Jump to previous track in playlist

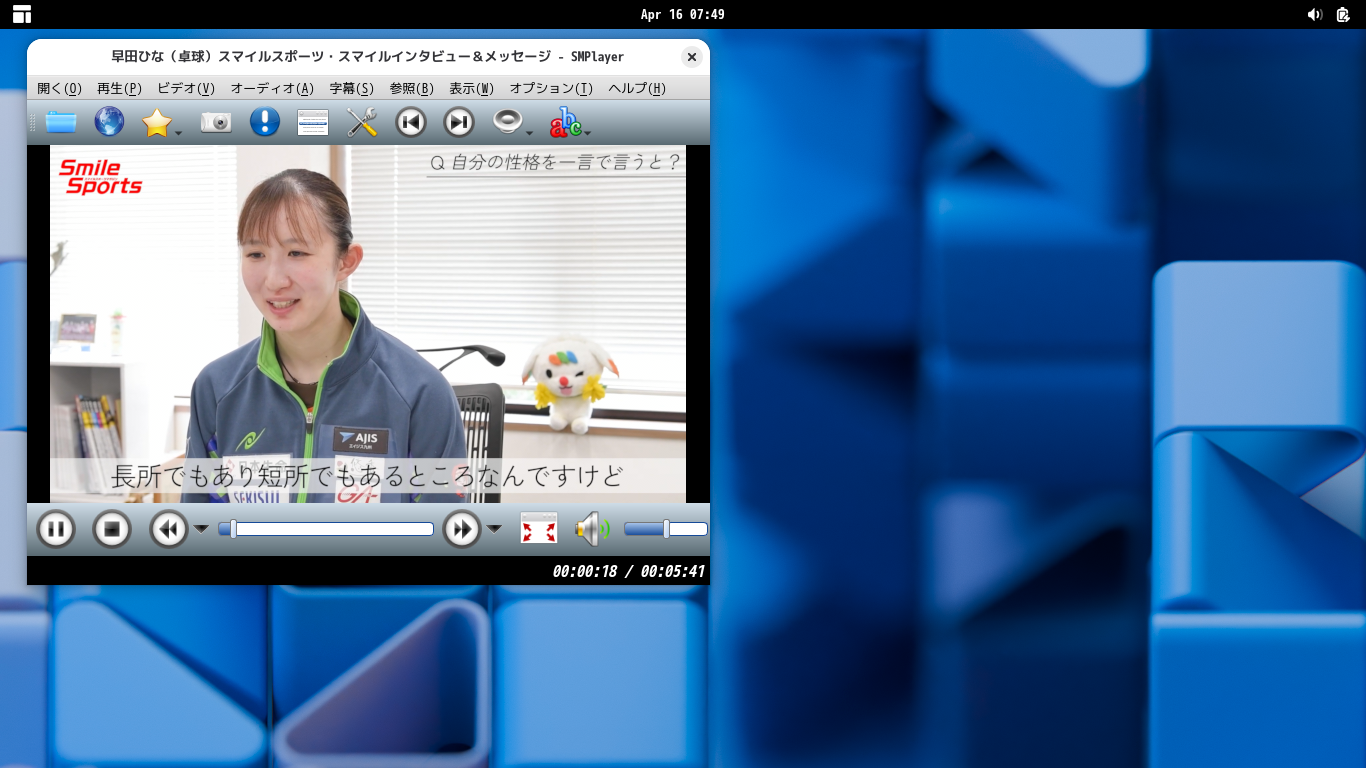(x=410, y=122)
